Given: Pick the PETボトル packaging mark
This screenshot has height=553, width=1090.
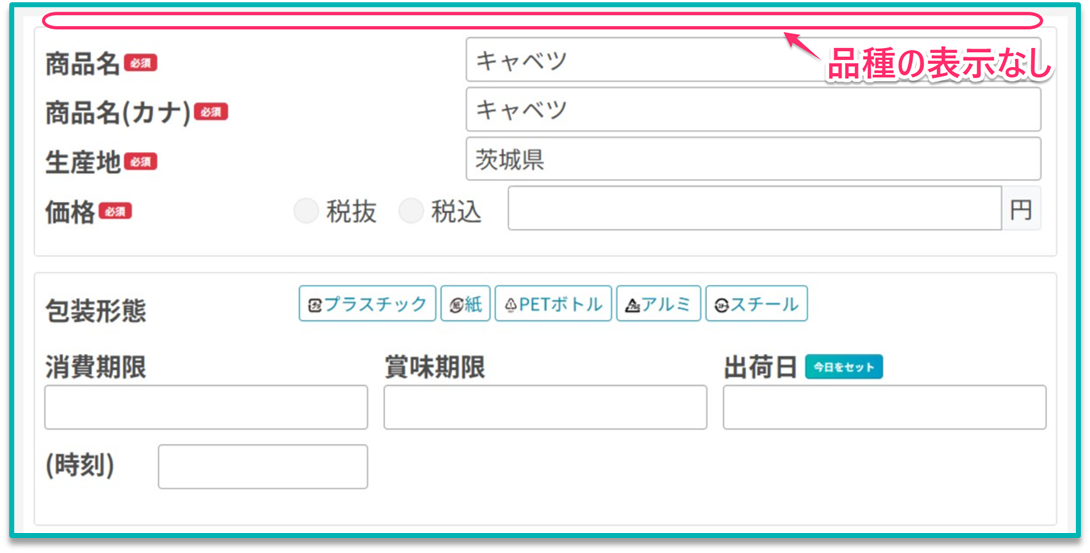Looking at the screenshot, I should (553, 304).
